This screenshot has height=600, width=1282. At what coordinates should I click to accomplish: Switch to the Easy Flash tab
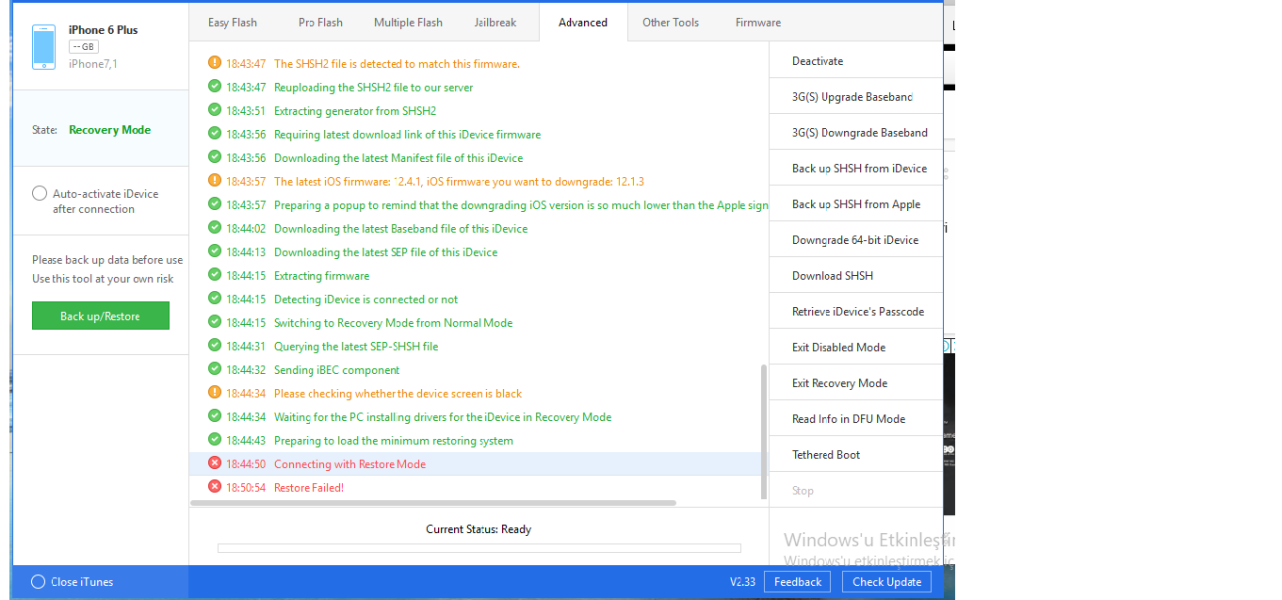(x=232, y=22)
